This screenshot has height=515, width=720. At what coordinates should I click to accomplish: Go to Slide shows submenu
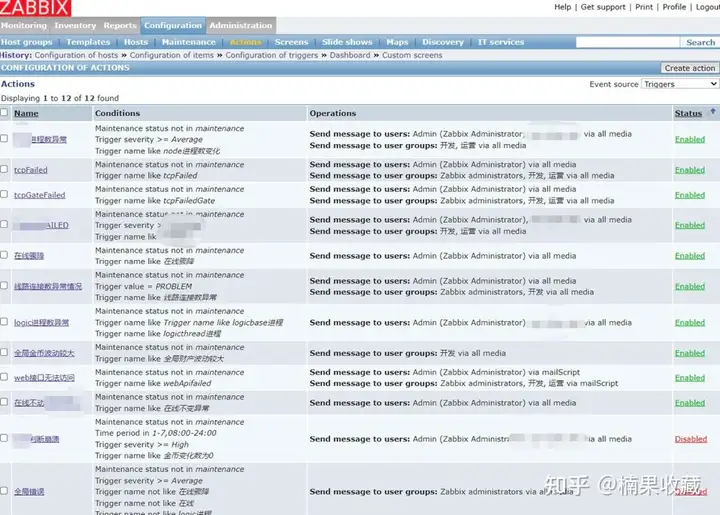click(347, 42)
